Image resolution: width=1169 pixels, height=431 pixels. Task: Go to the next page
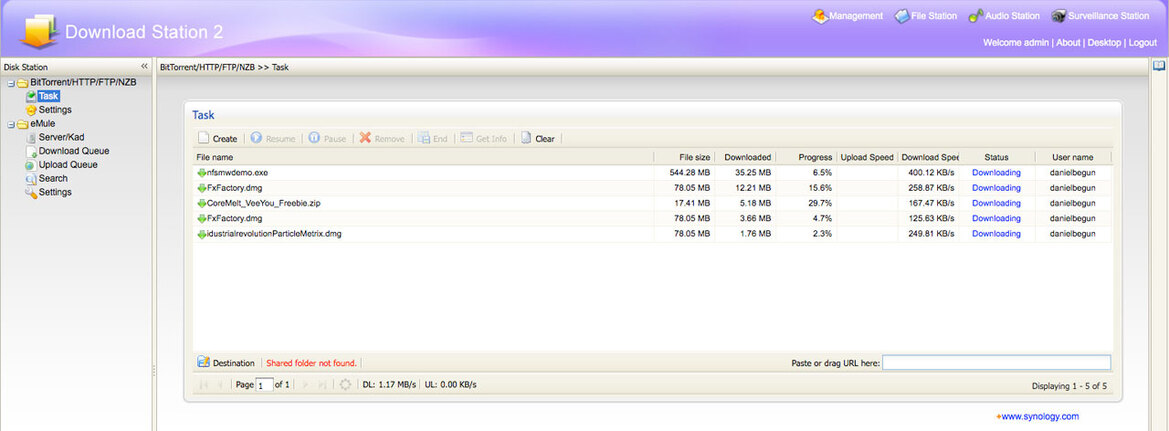point(306,385)
